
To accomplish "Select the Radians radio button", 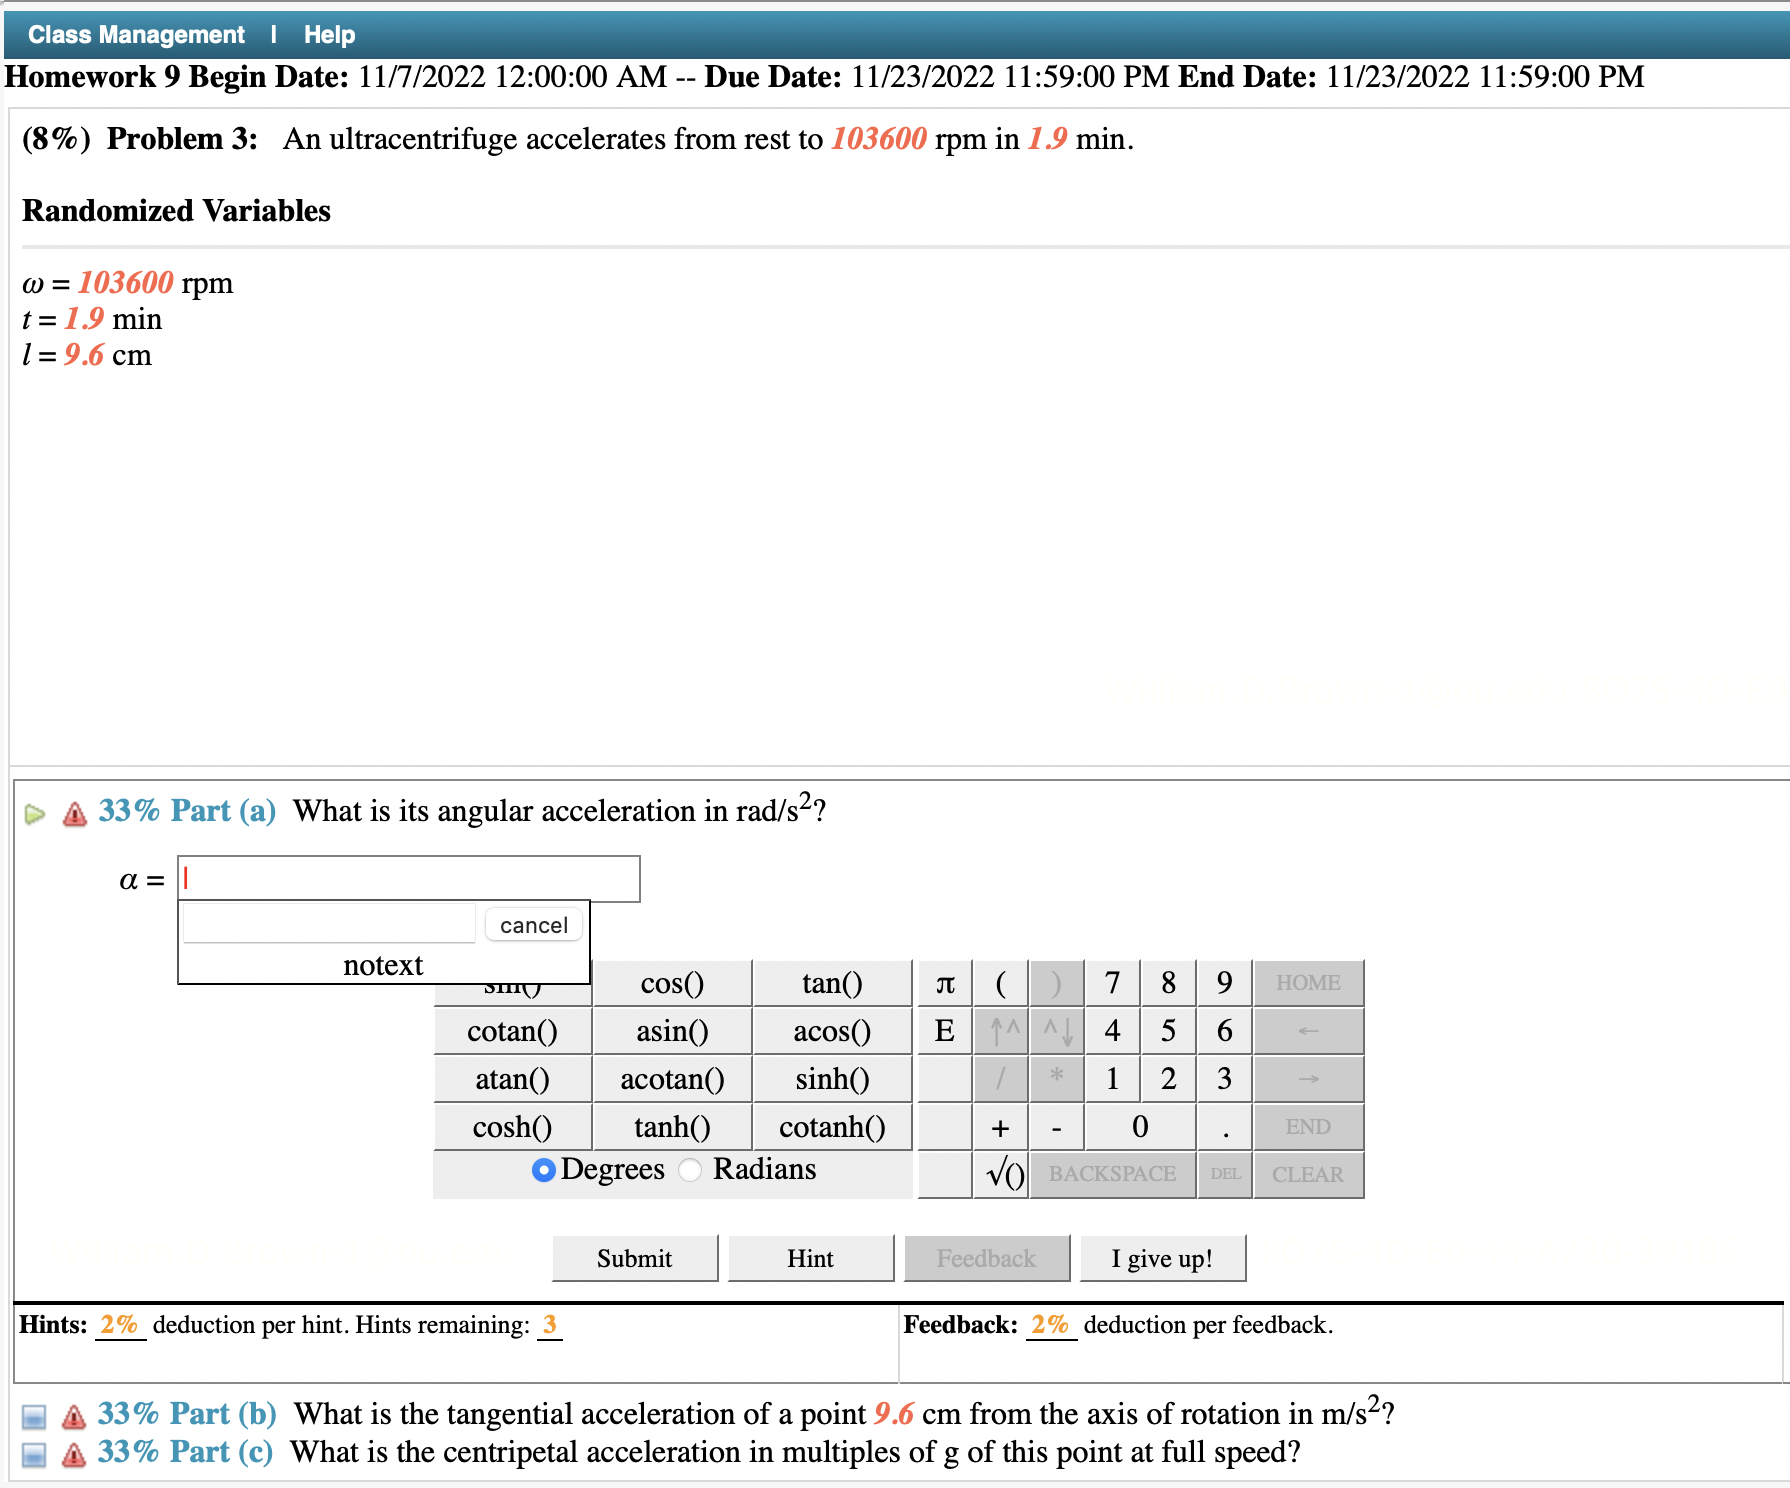I will [x=689, y=1170].
